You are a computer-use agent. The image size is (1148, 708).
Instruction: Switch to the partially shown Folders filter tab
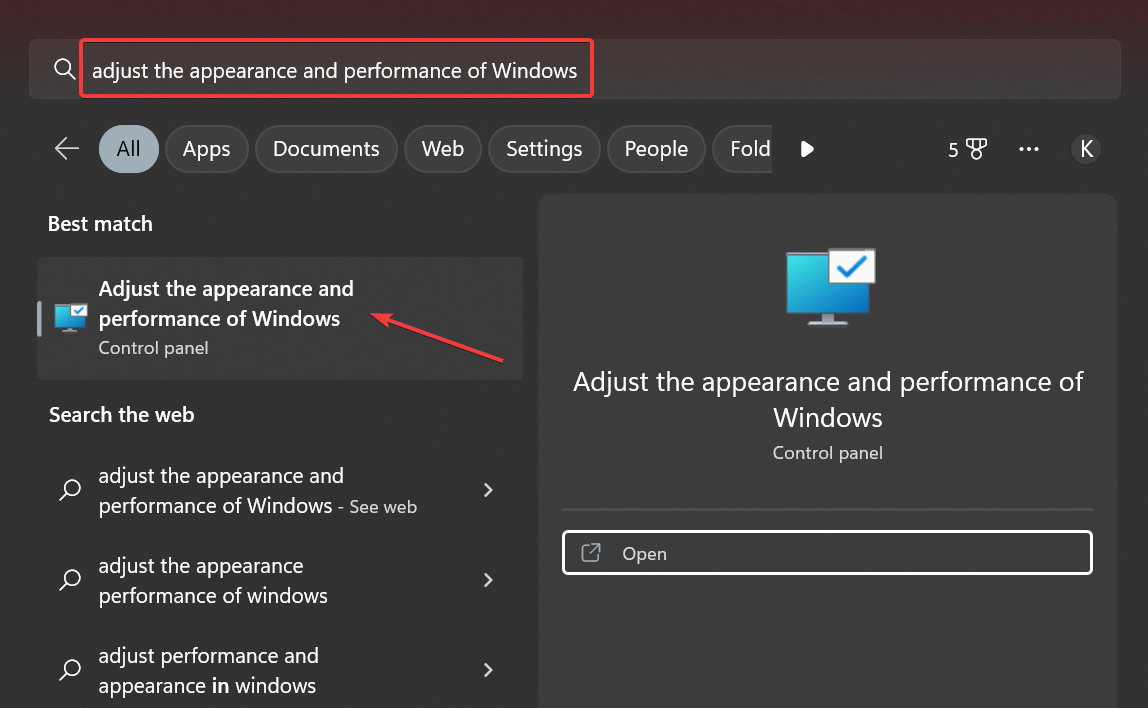(742, 149)
